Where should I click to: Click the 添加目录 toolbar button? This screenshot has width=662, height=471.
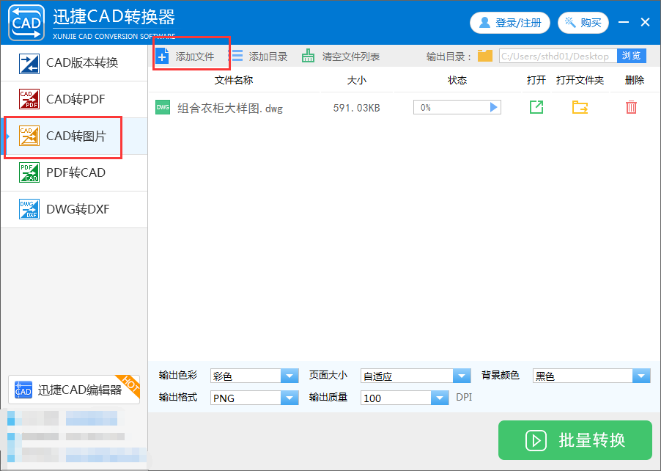point(259,56)
